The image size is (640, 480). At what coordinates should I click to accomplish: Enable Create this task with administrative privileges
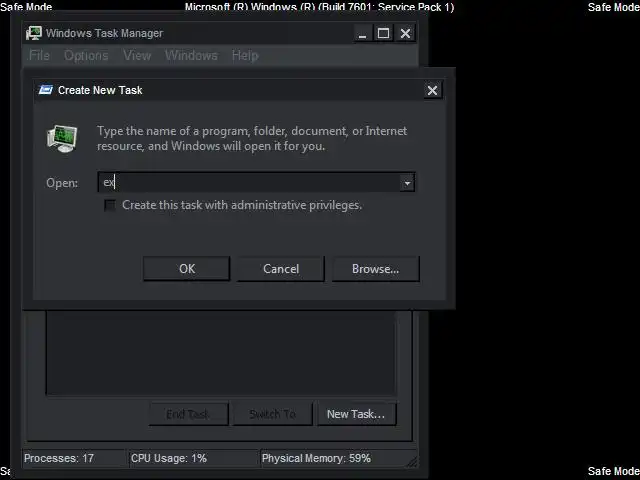click(x=110, y=205)
